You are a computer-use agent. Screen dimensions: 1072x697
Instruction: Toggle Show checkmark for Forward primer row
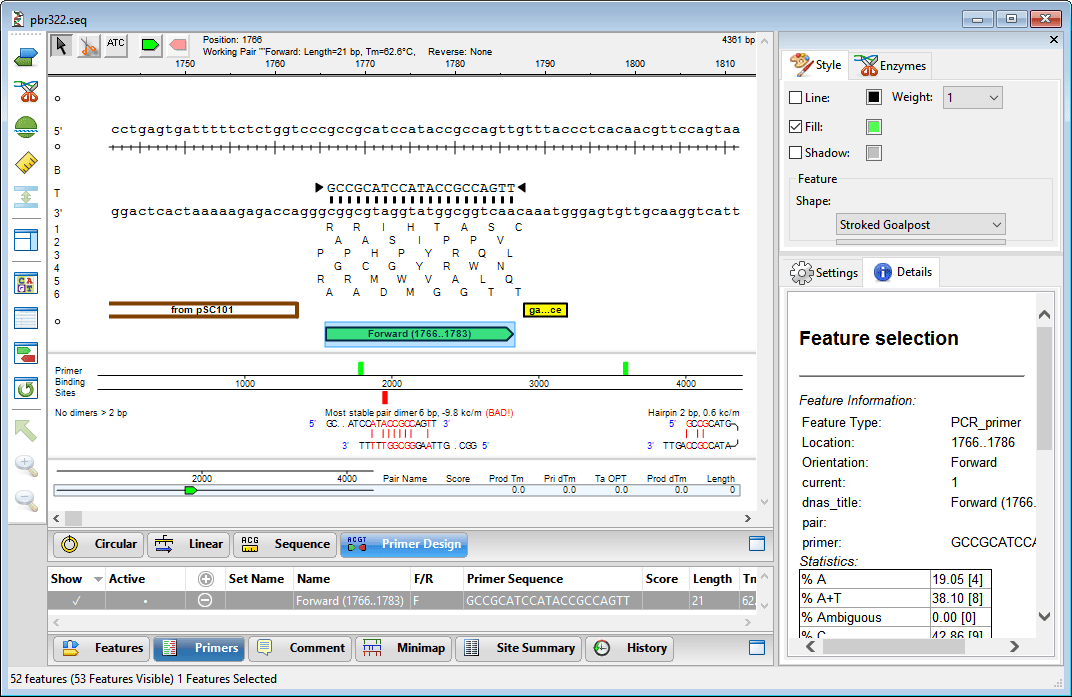[x=76, y=601]
